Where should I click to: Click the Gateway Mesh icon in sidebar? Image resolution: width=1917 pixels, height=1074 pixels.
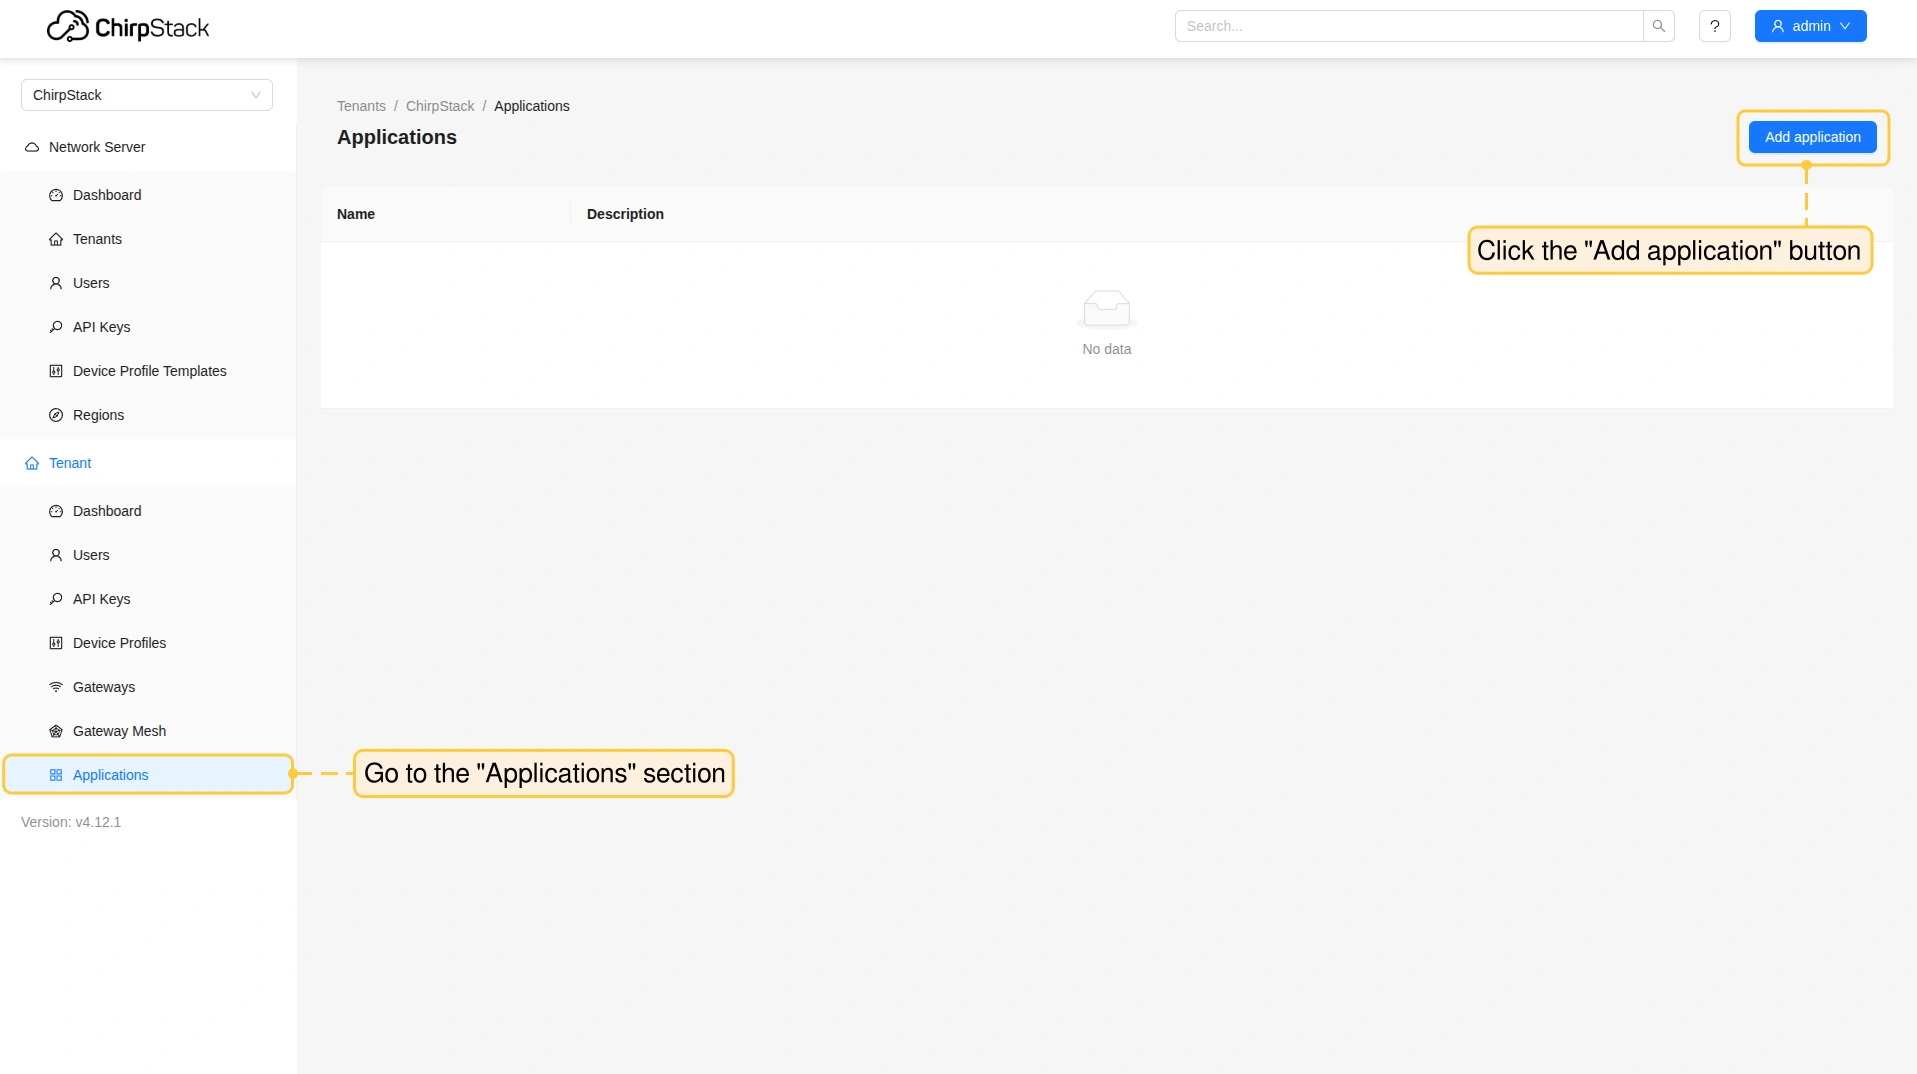click(x=56, y=731)
